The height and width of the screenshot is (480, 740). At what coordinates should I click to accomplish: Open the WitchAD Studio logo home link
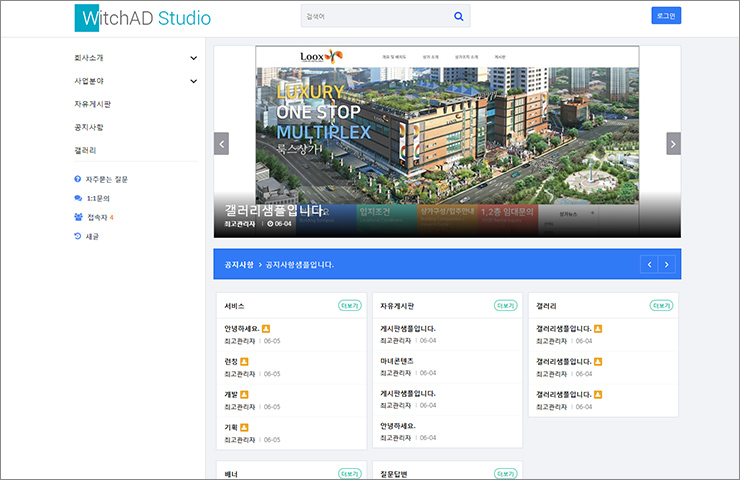143,18
